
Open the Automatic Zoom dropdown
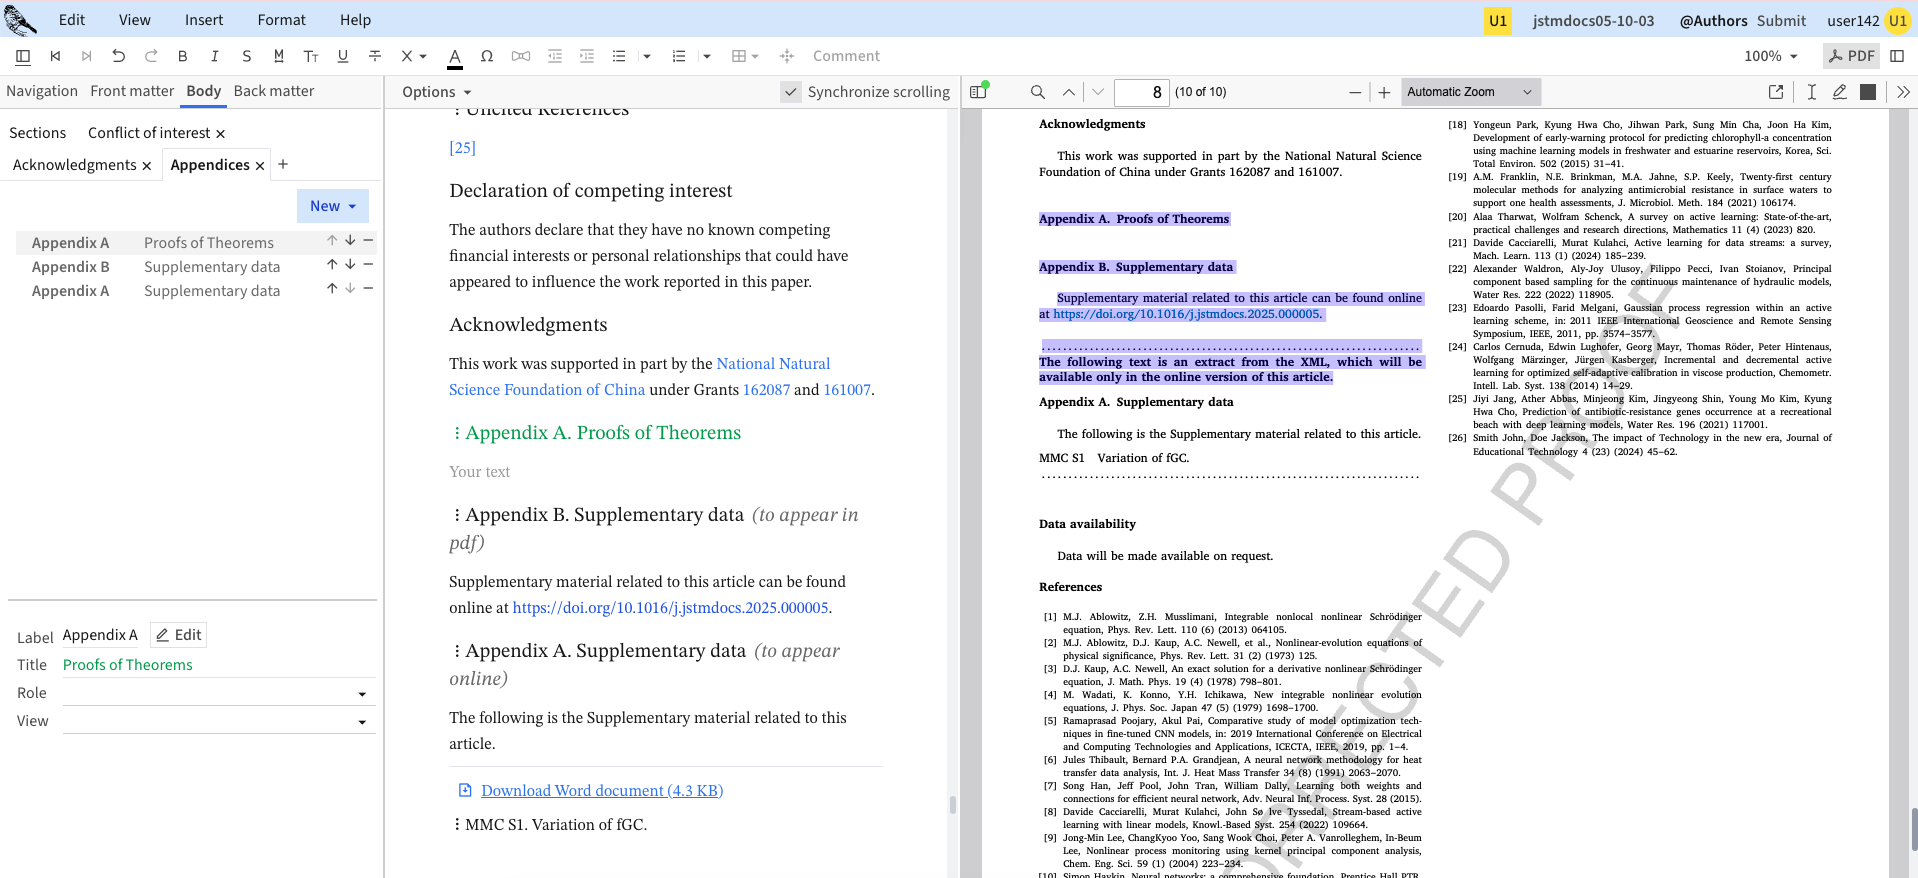(1470, 92)
